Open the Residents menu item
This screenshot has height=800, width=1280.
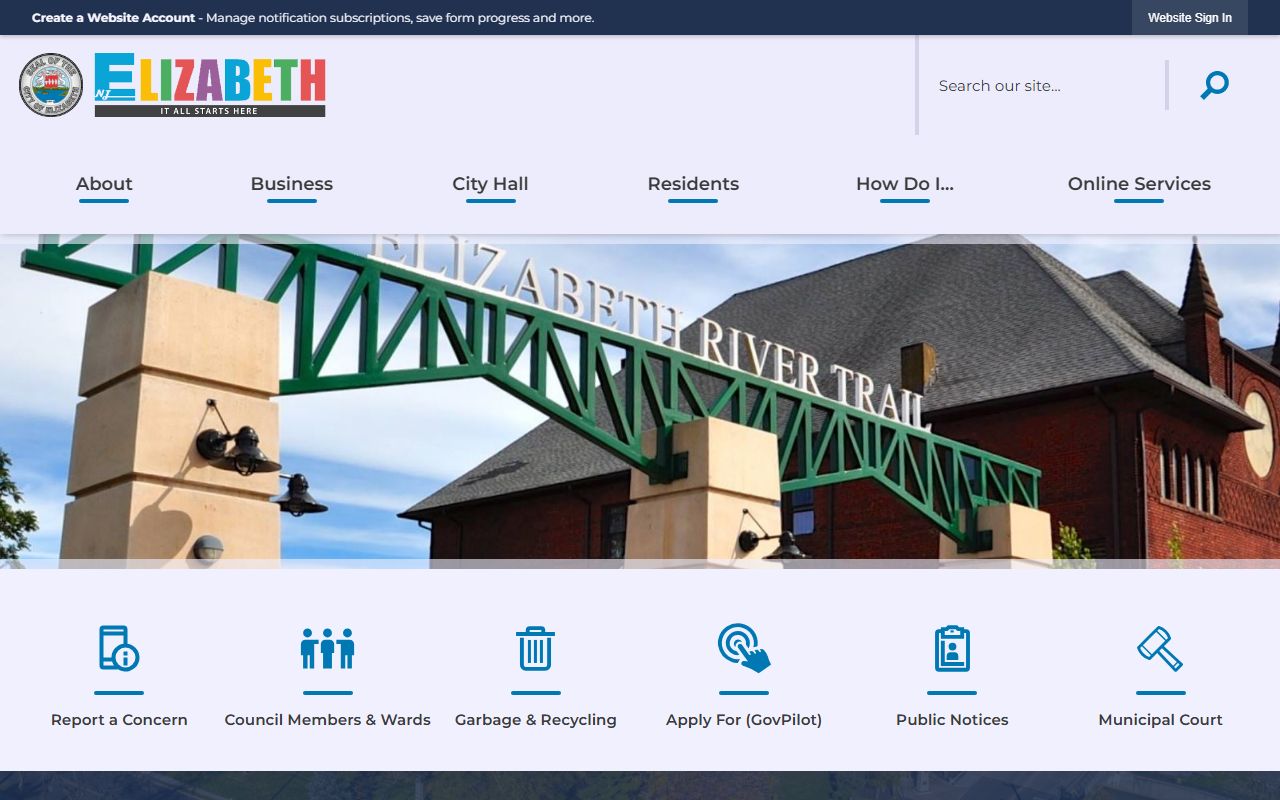point(693,184)
